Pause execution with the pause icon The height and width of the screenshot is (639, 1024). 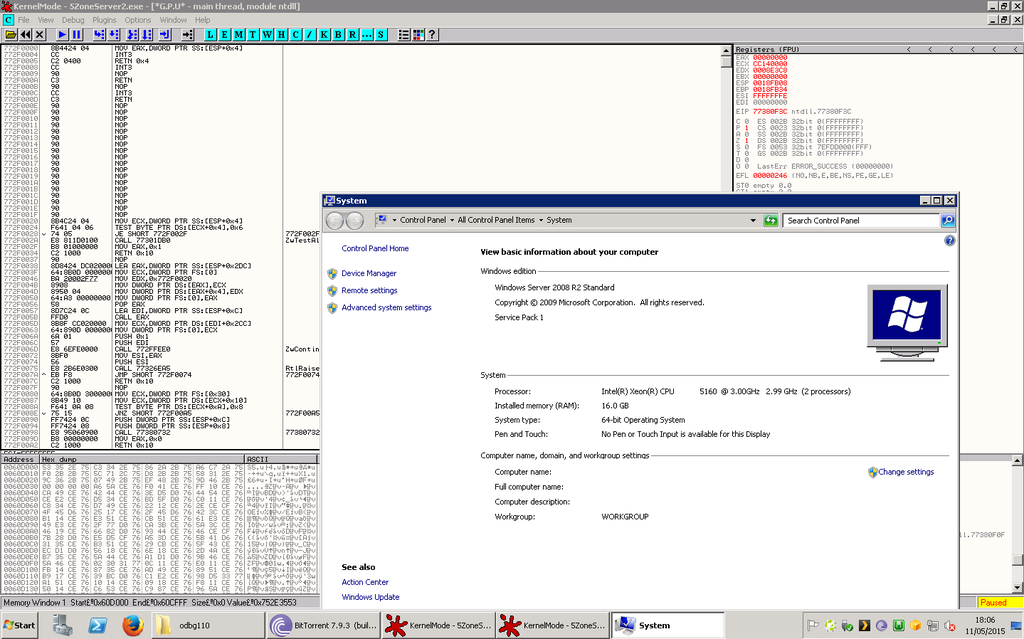77,34
